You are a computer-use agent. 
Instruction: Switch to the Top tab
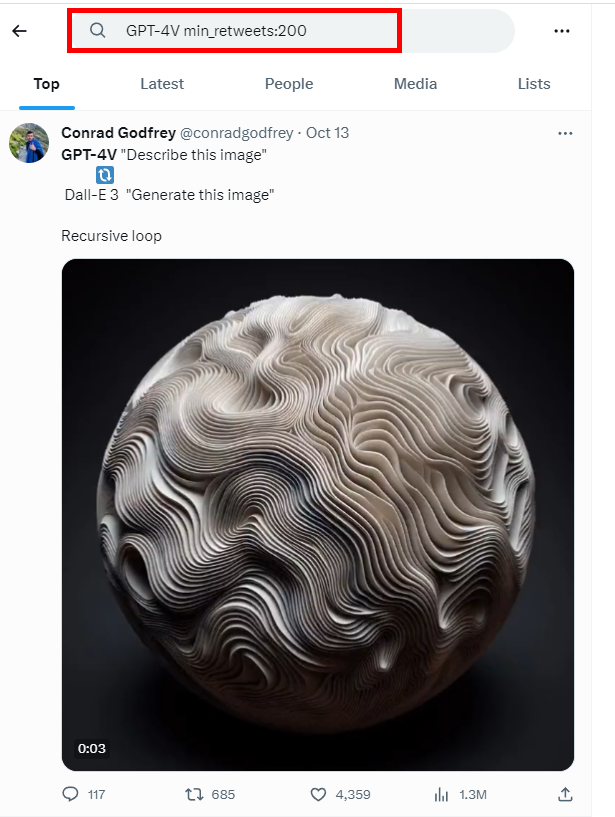(47, 84)
